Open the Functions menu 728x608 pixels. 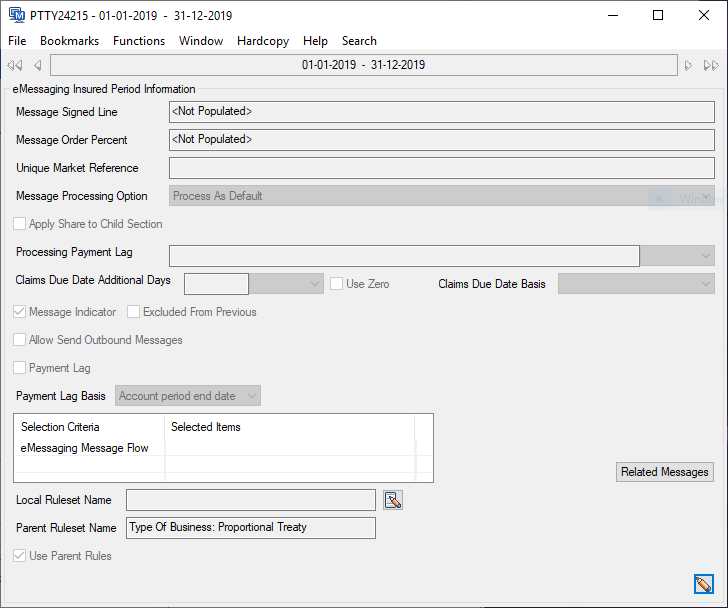[x=139, y=41]
